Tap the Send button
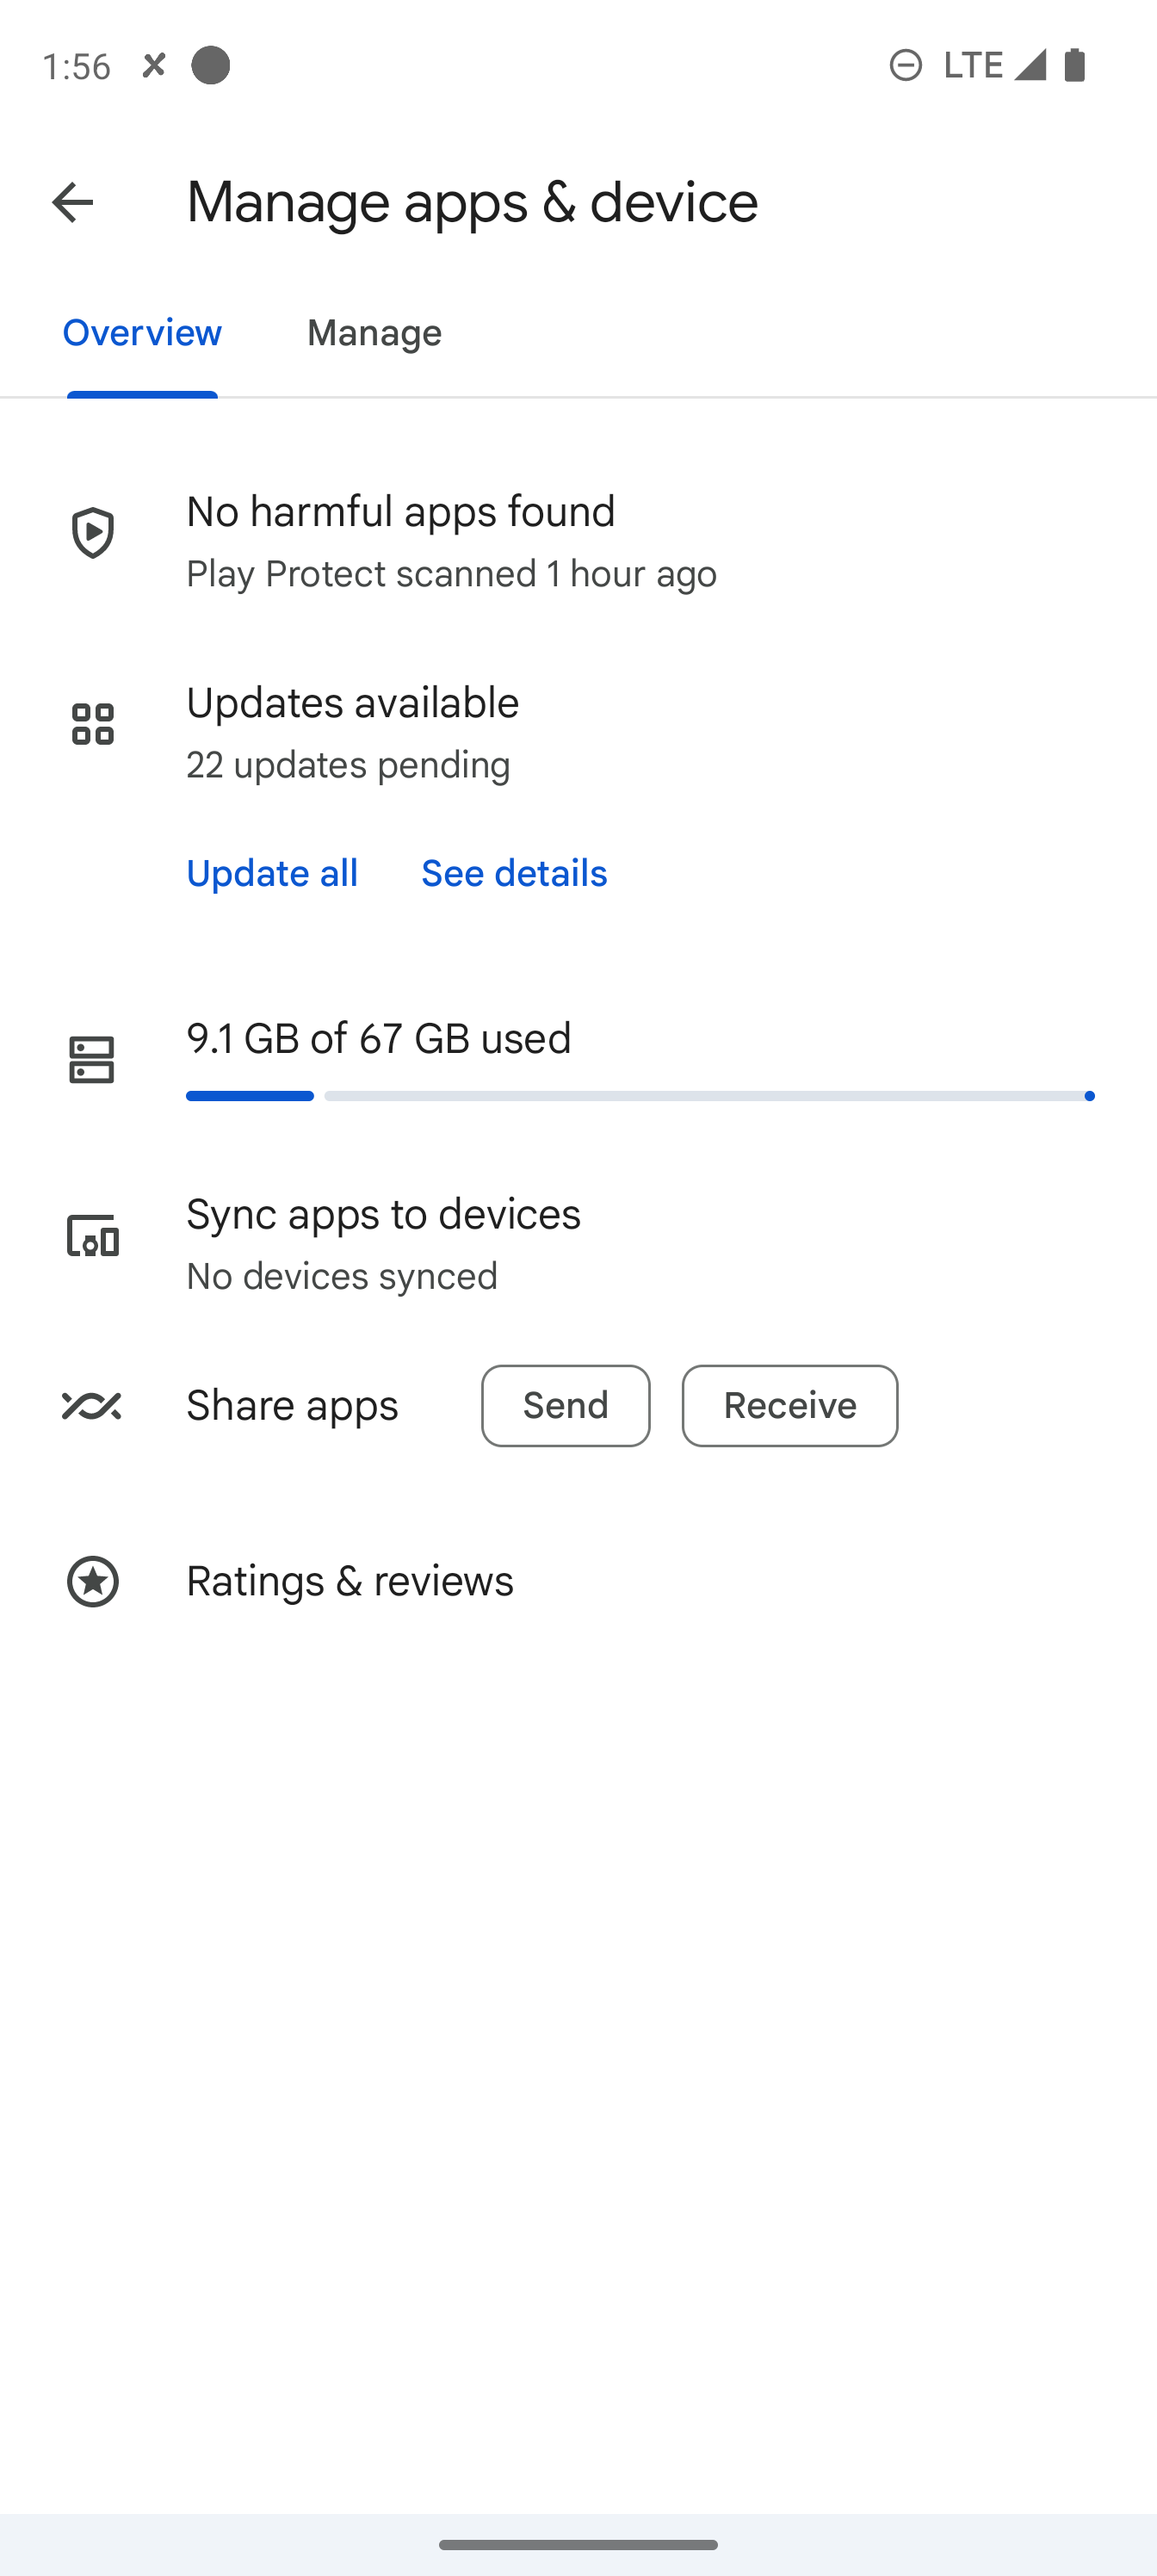The height and width of the screenshot is (2576, 1157). click(x=565, y=1406)
